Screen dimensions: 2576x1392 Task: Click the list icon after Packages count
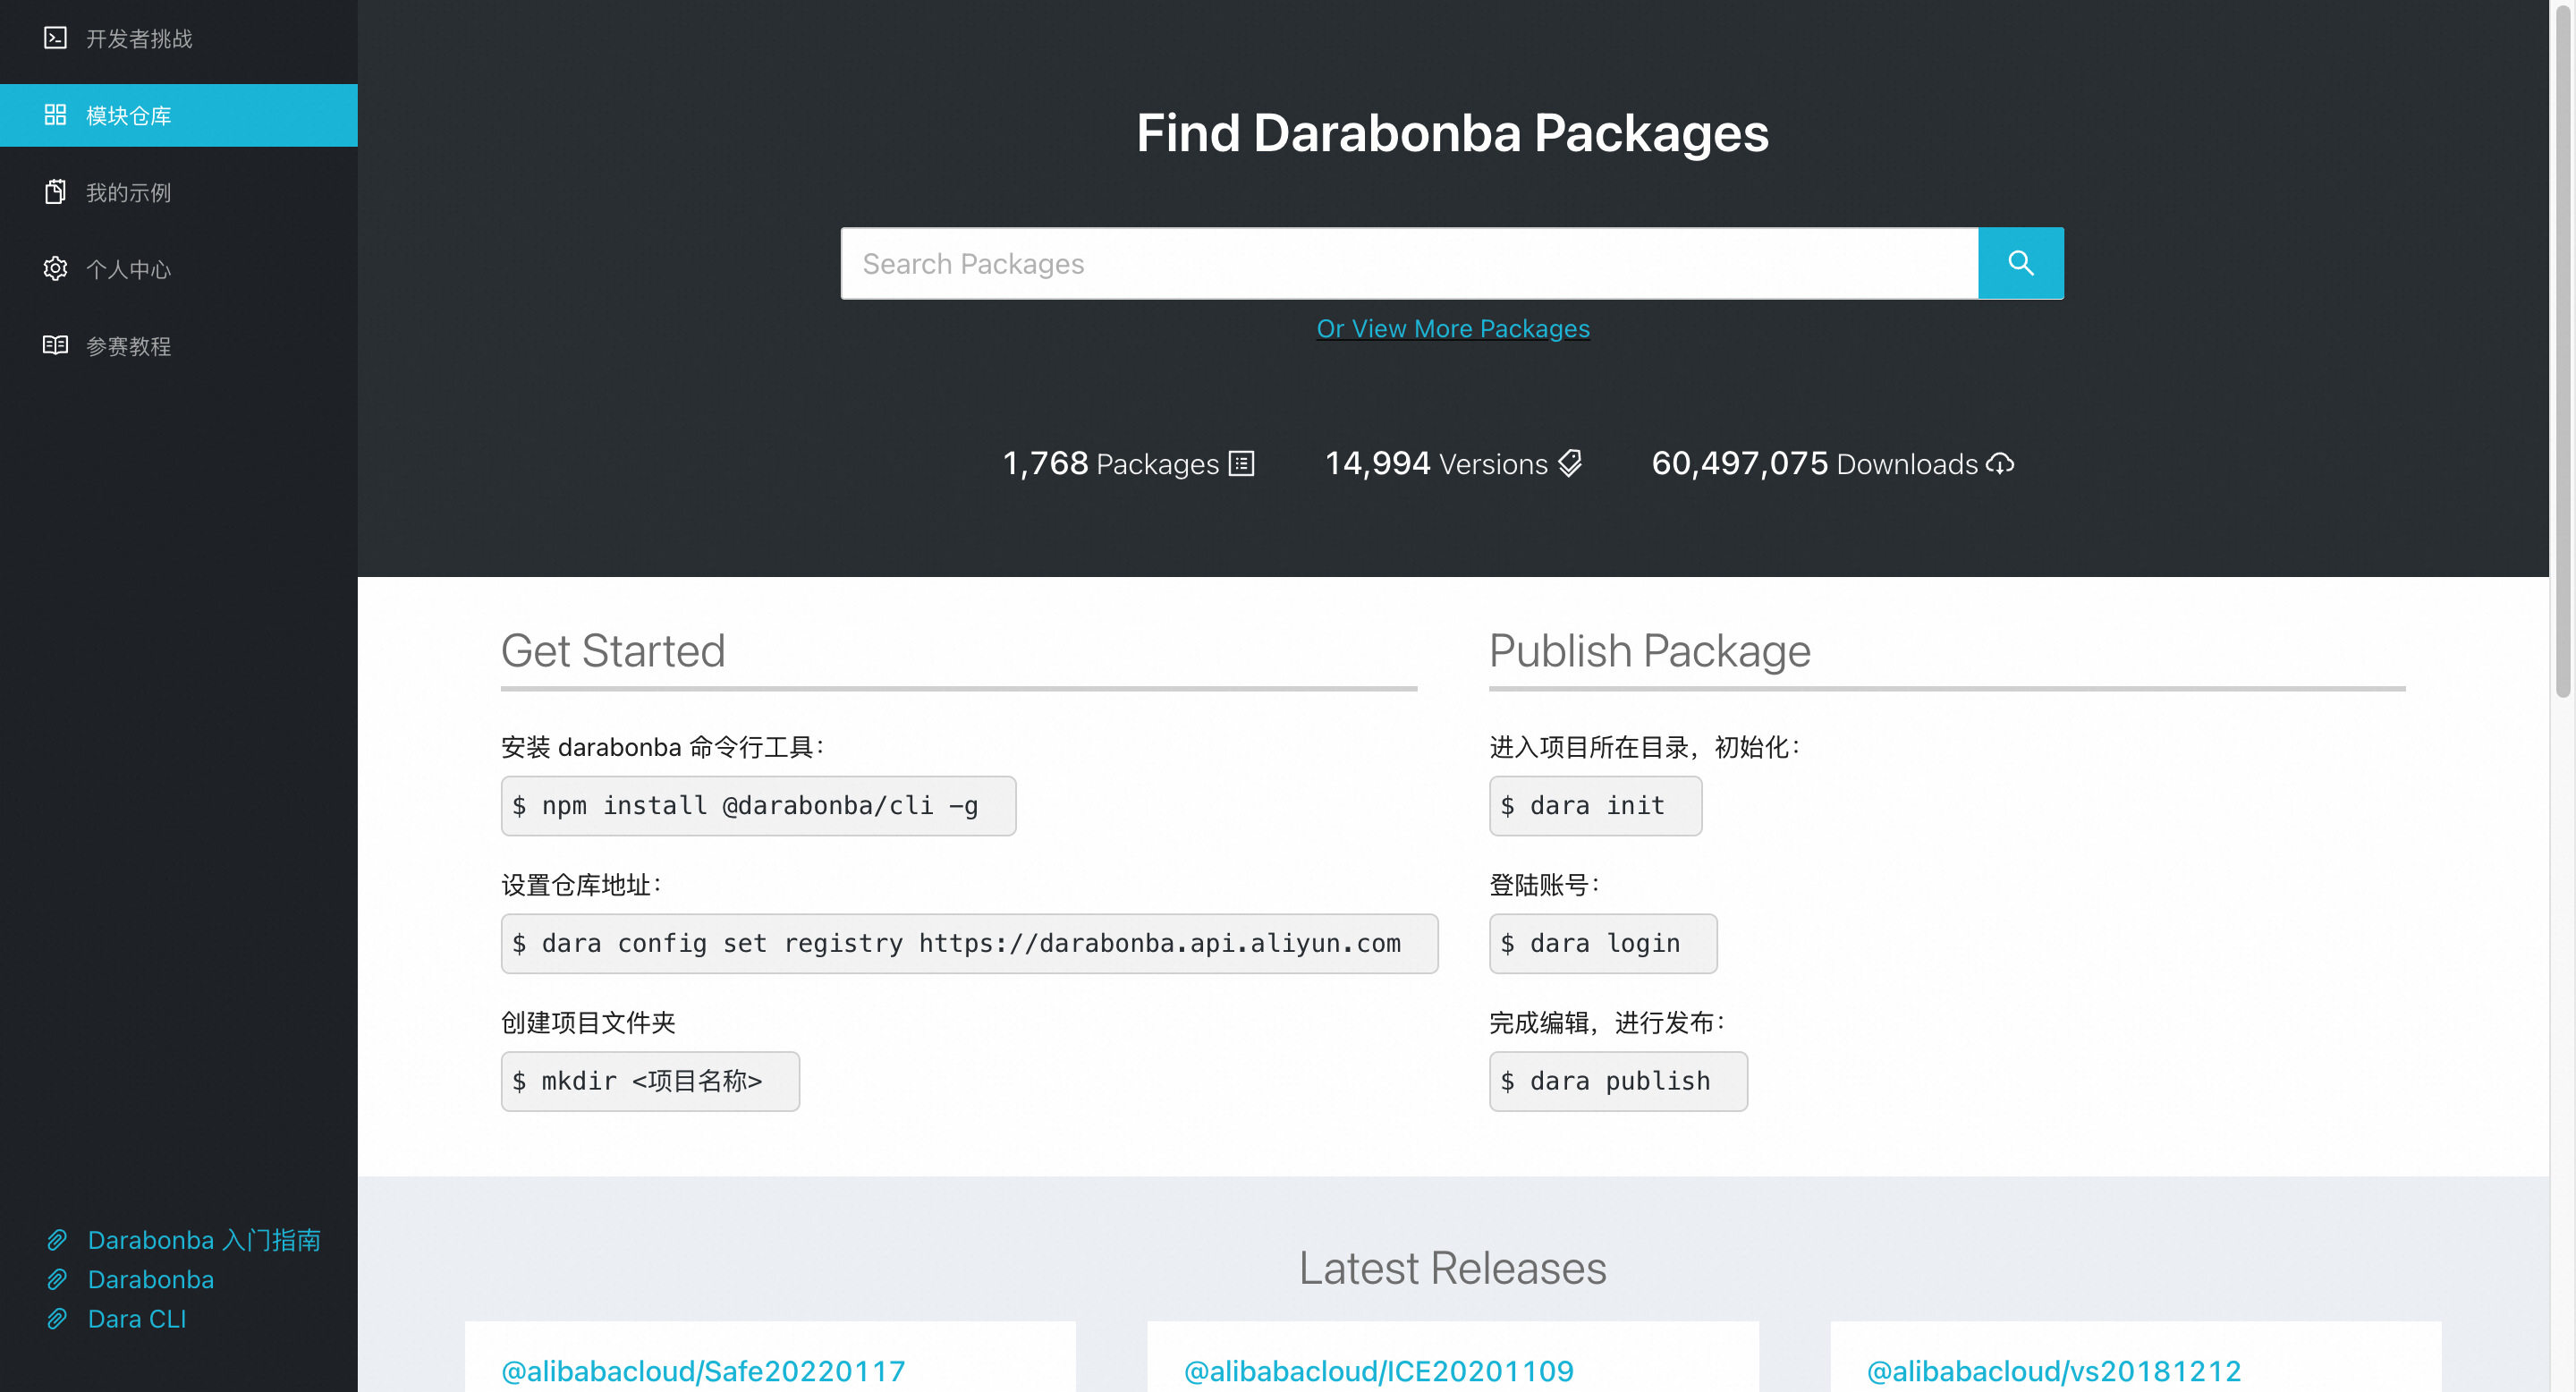coord(1241,464)
